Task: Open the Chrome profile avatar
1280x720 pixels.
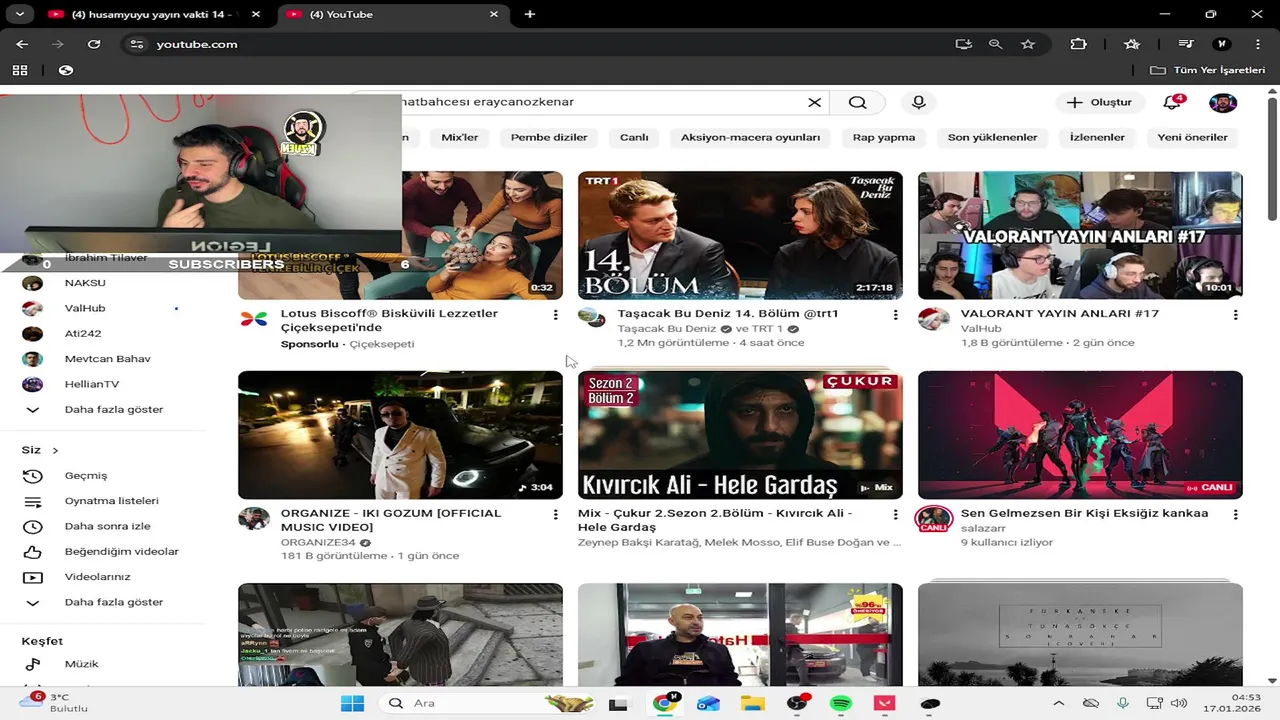Action: click(1221, 44)
